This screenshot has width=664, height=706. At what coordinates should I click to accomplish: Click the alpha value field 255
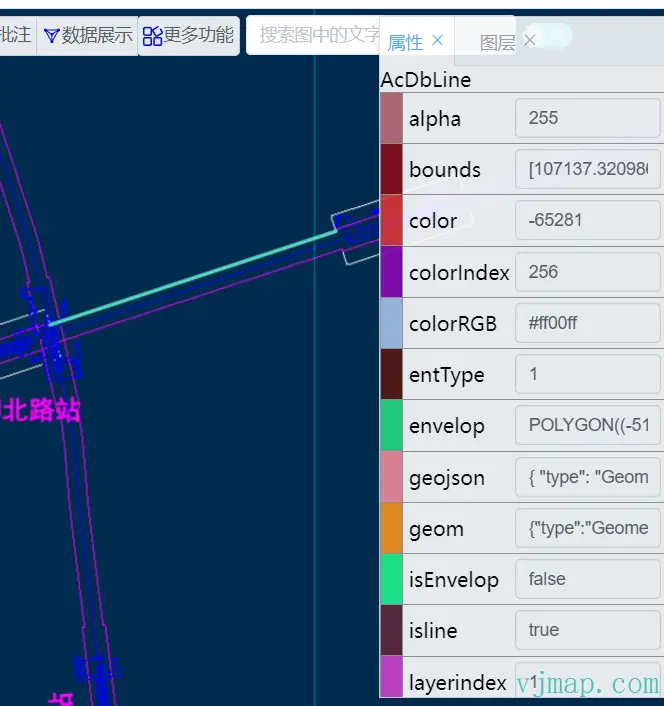(x=587, y=118)
